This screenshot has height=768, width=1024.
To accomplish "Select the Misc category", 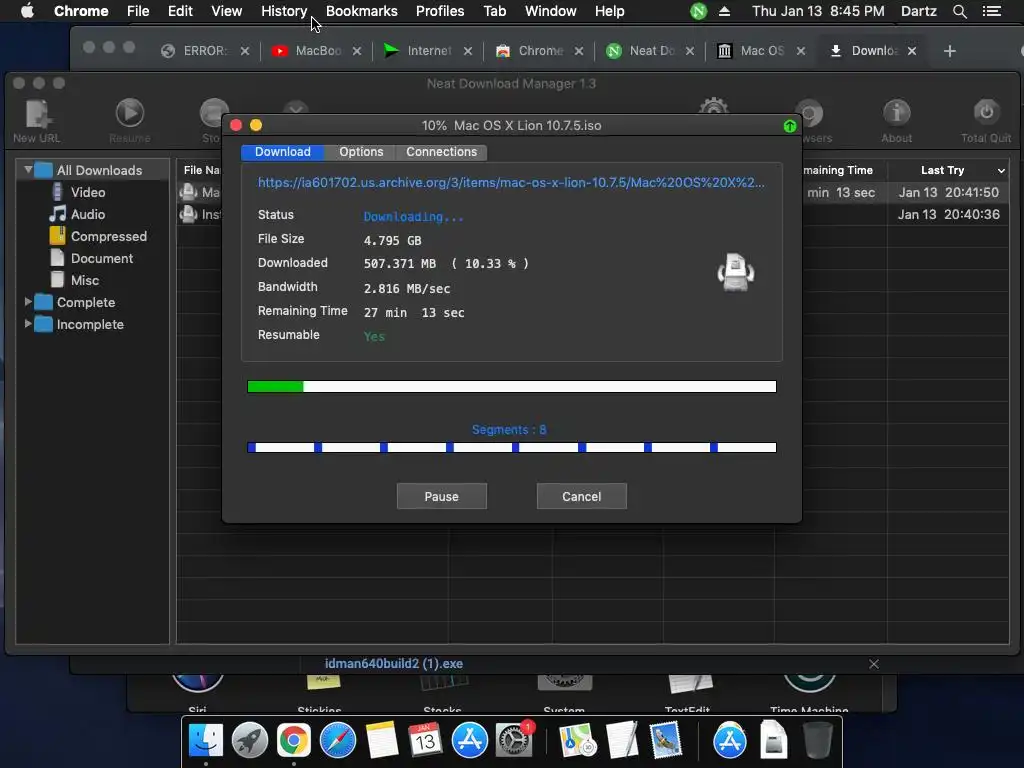I will tap(84, 280).
